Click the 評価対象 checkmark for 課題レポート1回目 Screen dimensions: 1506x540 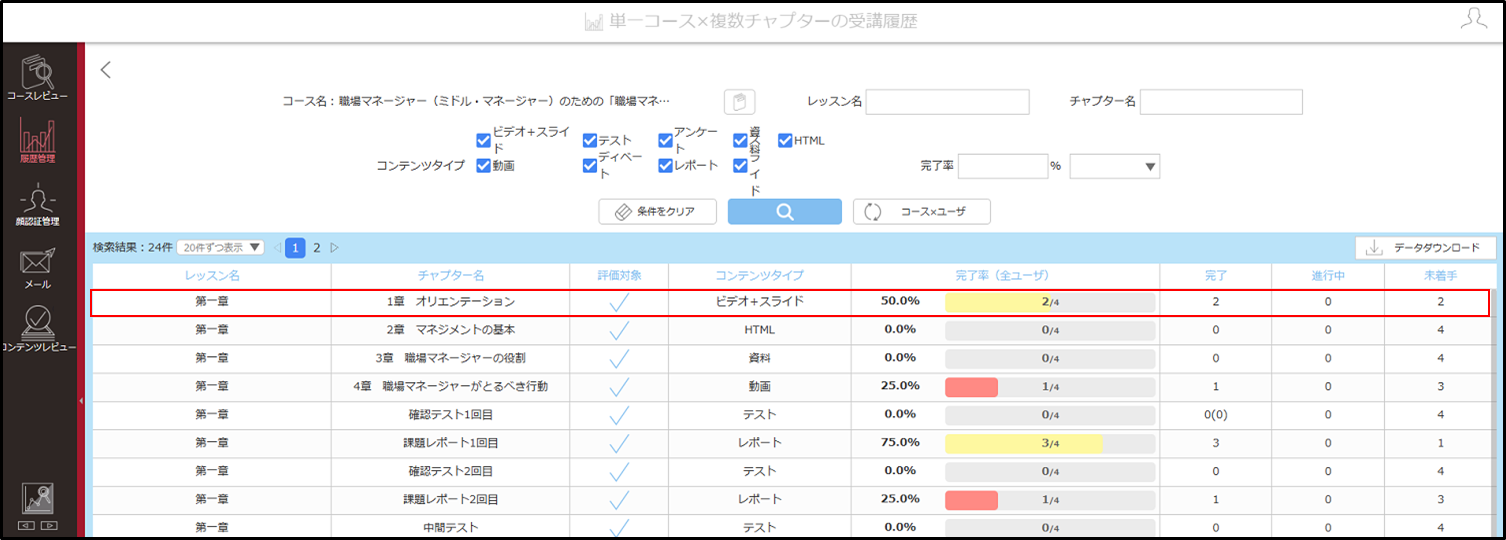coord(619,442)
